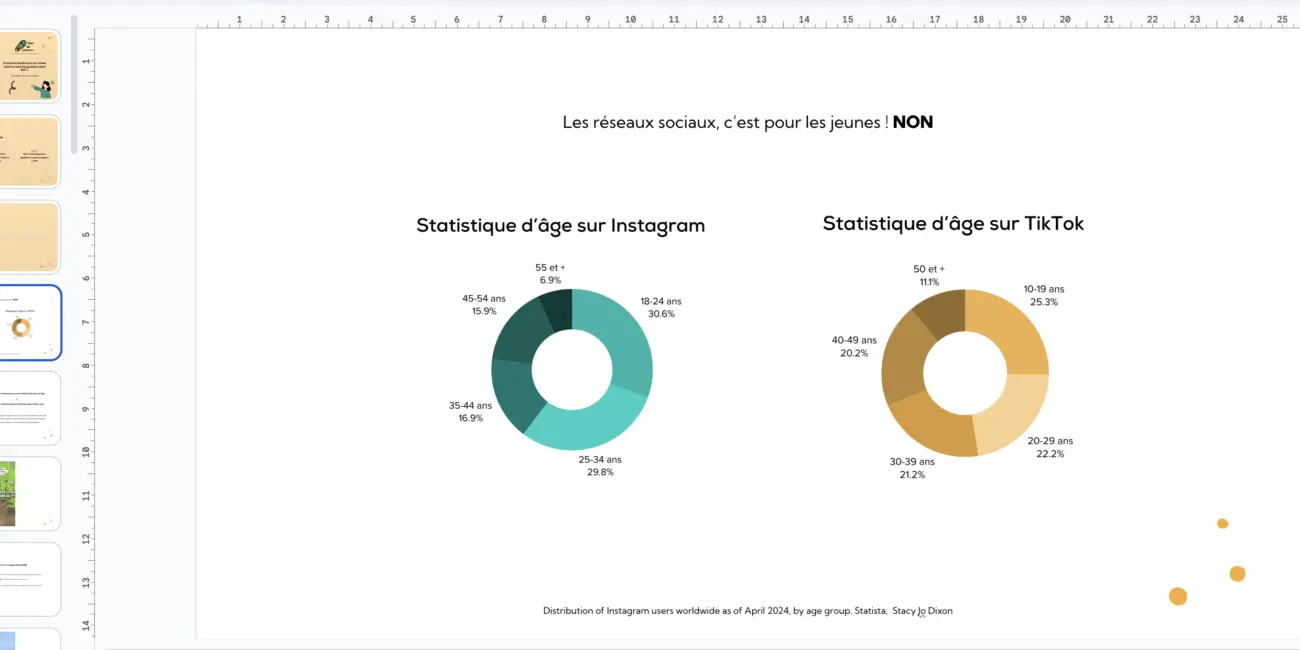Click the 'Statistique d'âge sur Instagram' heading
The height and width of the screenshot is (650, 1300).
pyautogui.click(x=560, y=226)
